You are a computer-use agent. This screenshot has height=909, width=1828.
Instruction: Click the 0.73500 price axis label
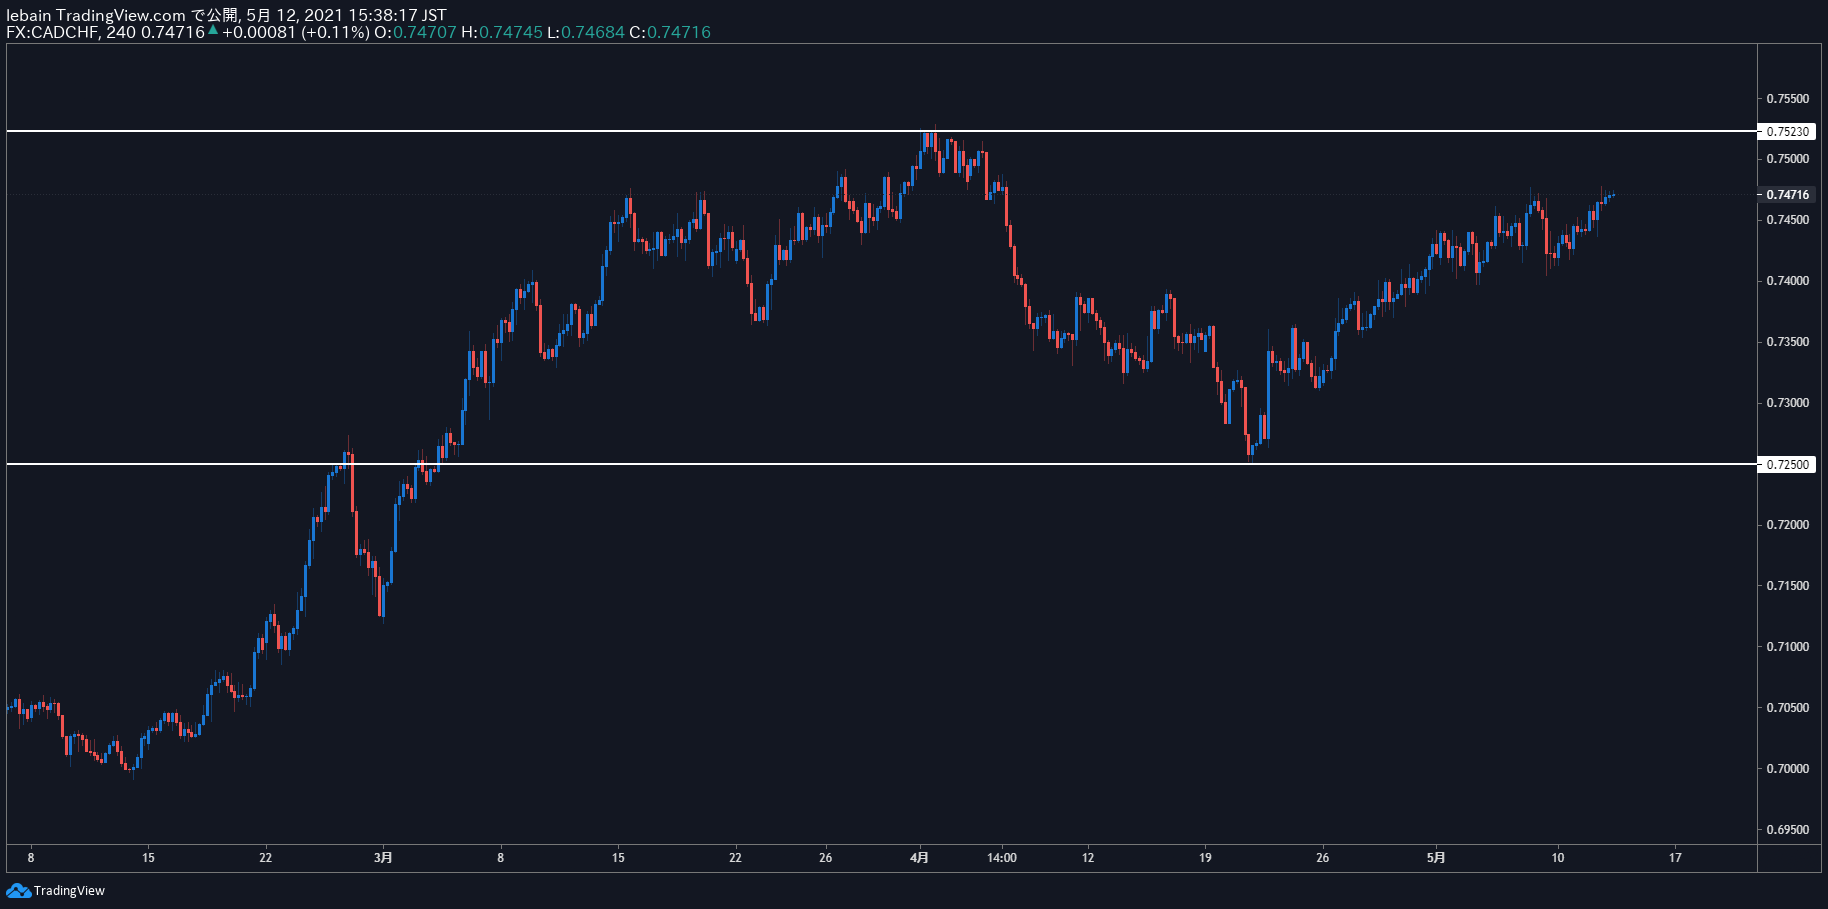[x=1787, y=342]
